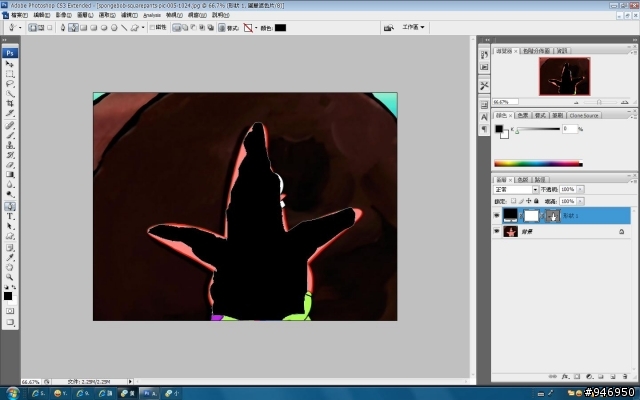Select the Magic Wand tool
The width and height of the screenshot is (640, 400).
(x=10, y=93)
